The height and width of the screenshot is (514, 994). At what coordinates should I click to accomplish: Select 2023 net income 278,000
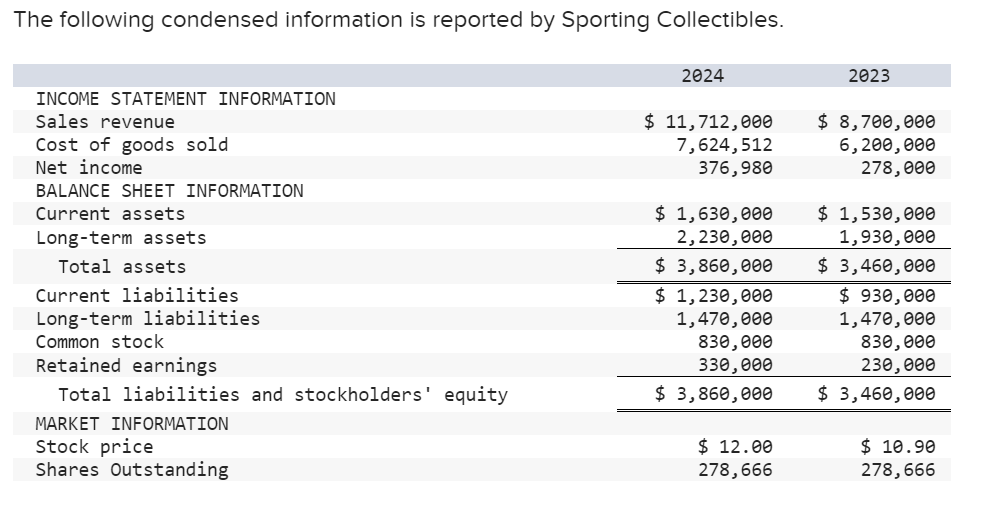click(x=898, y=168)
